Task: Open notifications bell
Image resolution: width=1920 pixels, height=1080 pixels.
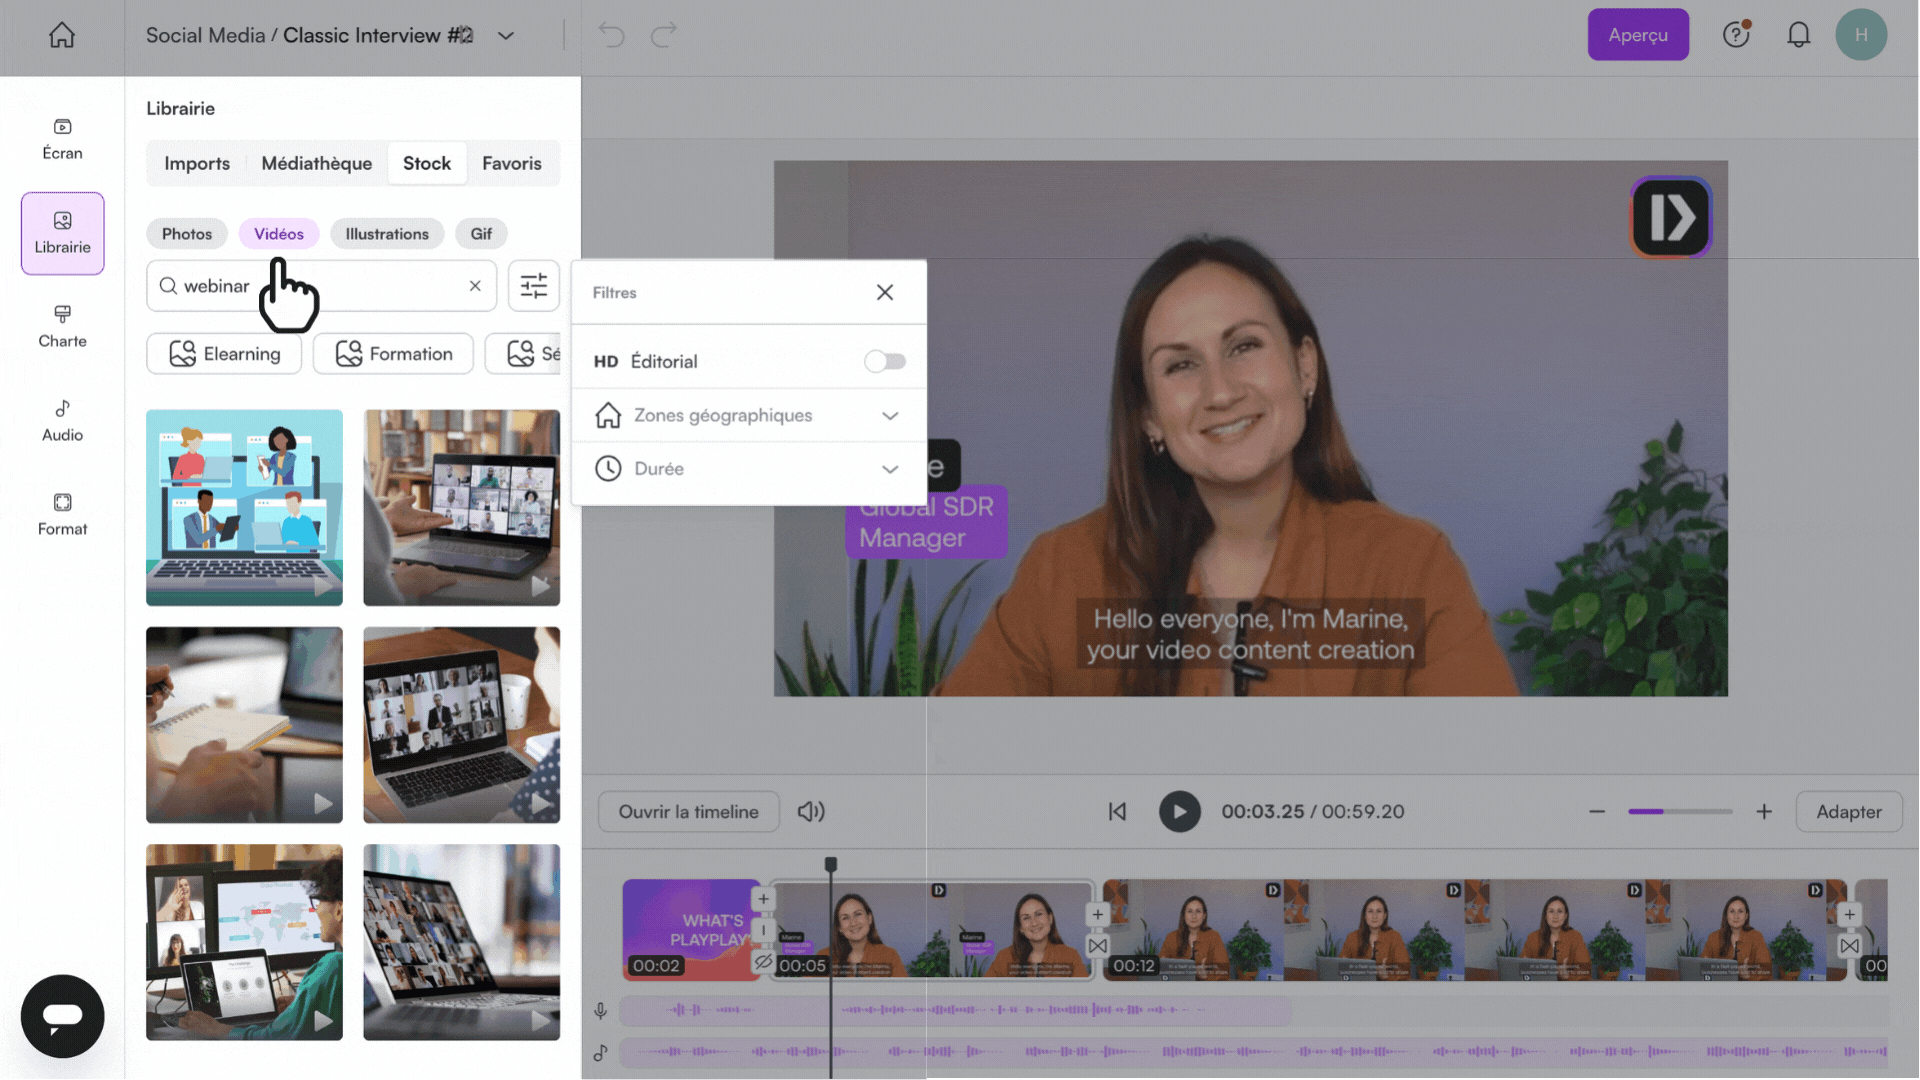Action: point(1798,36)
